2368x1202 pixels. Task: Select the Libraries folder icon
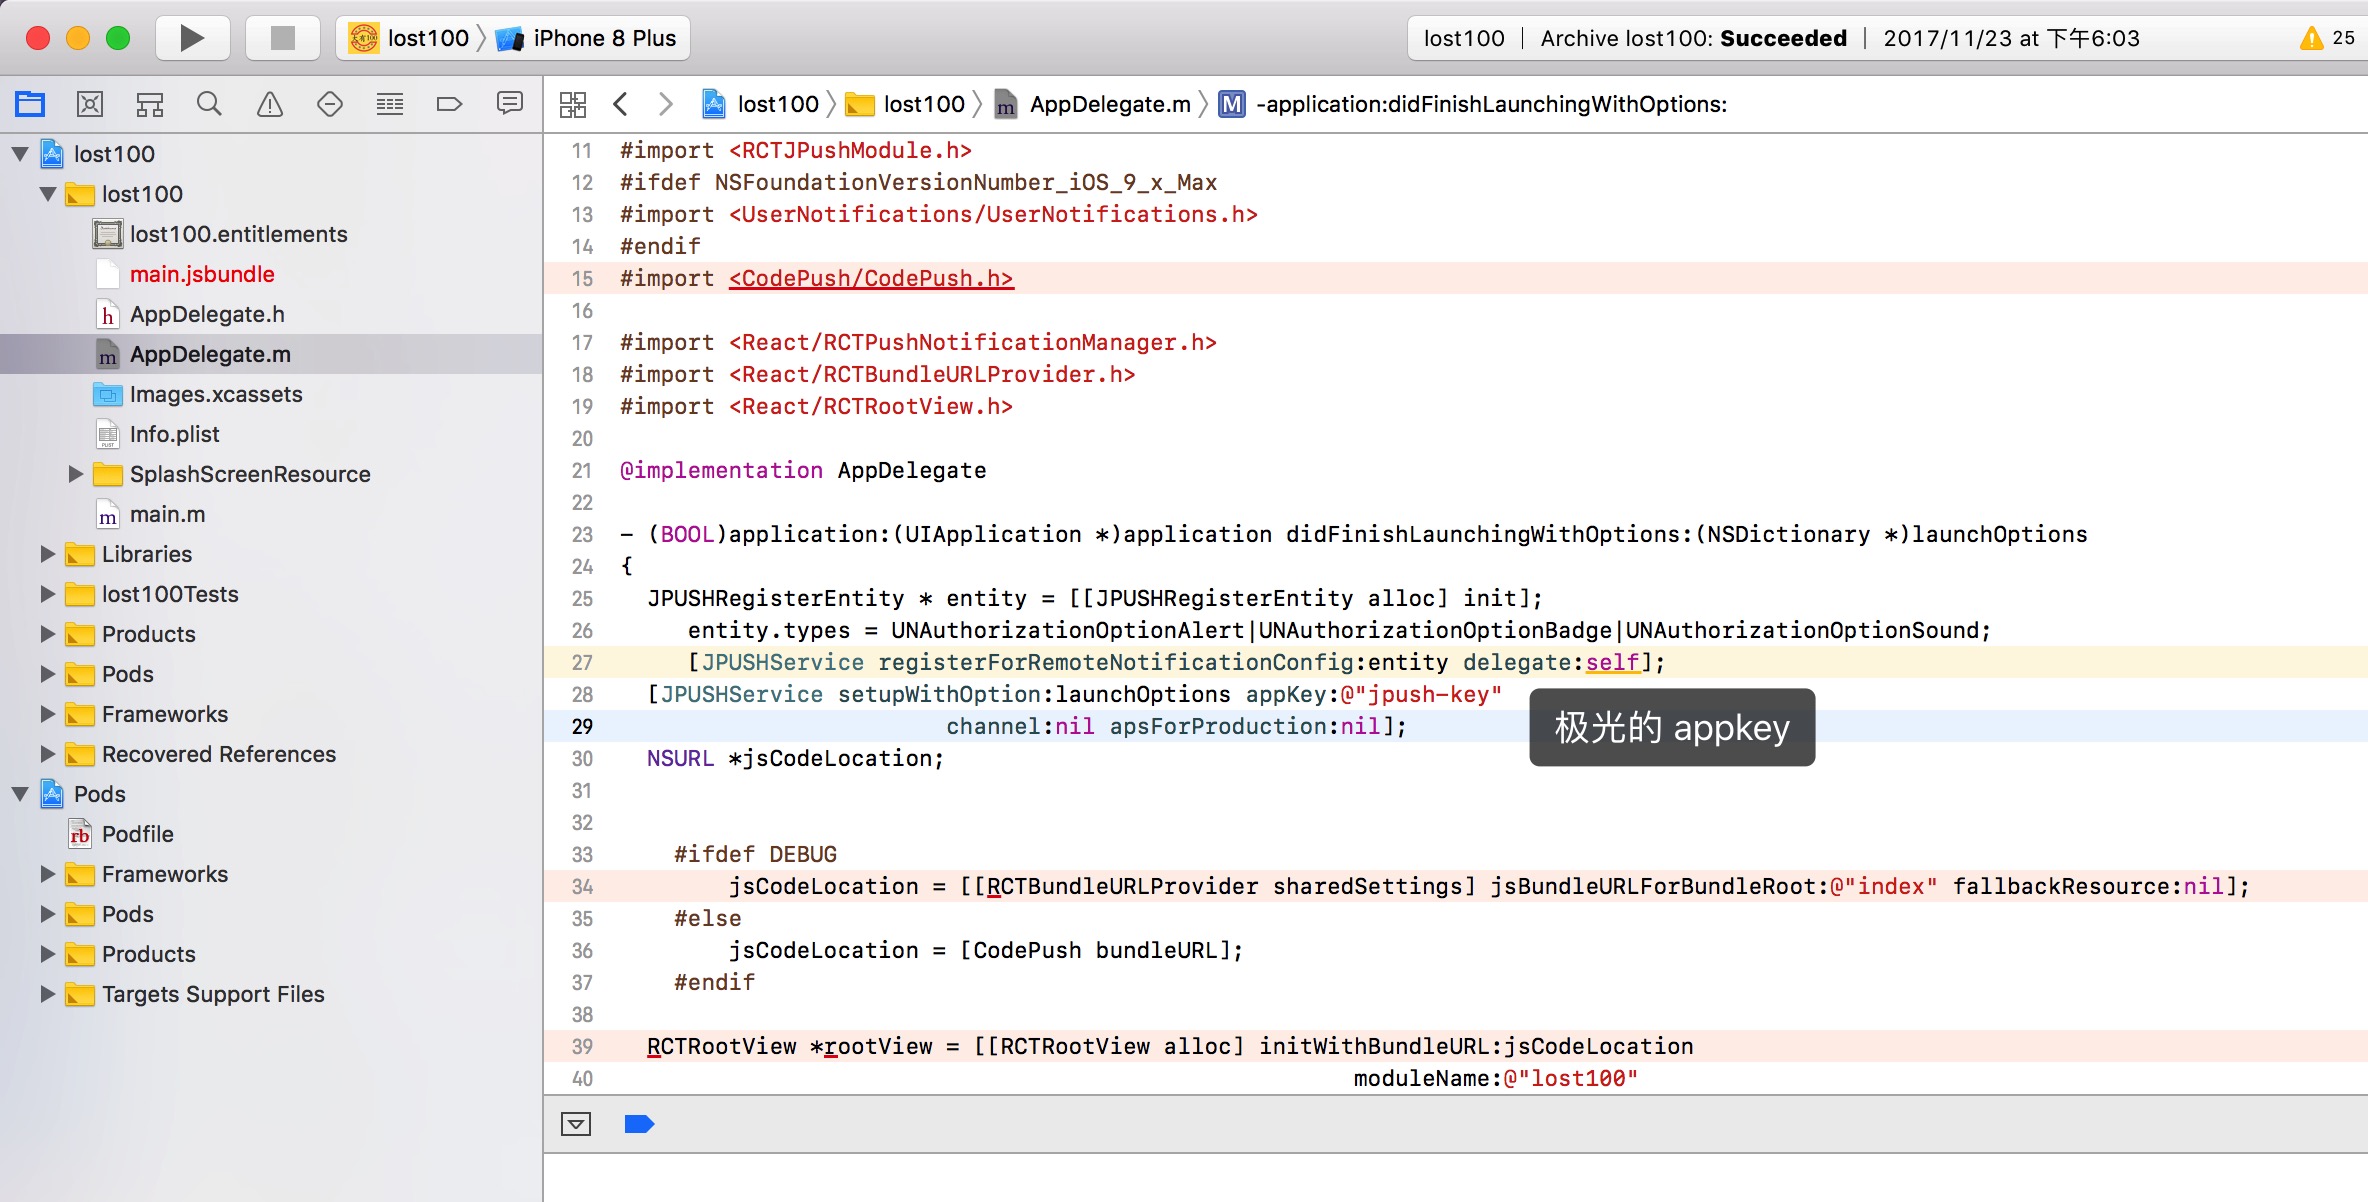point(80,554)
